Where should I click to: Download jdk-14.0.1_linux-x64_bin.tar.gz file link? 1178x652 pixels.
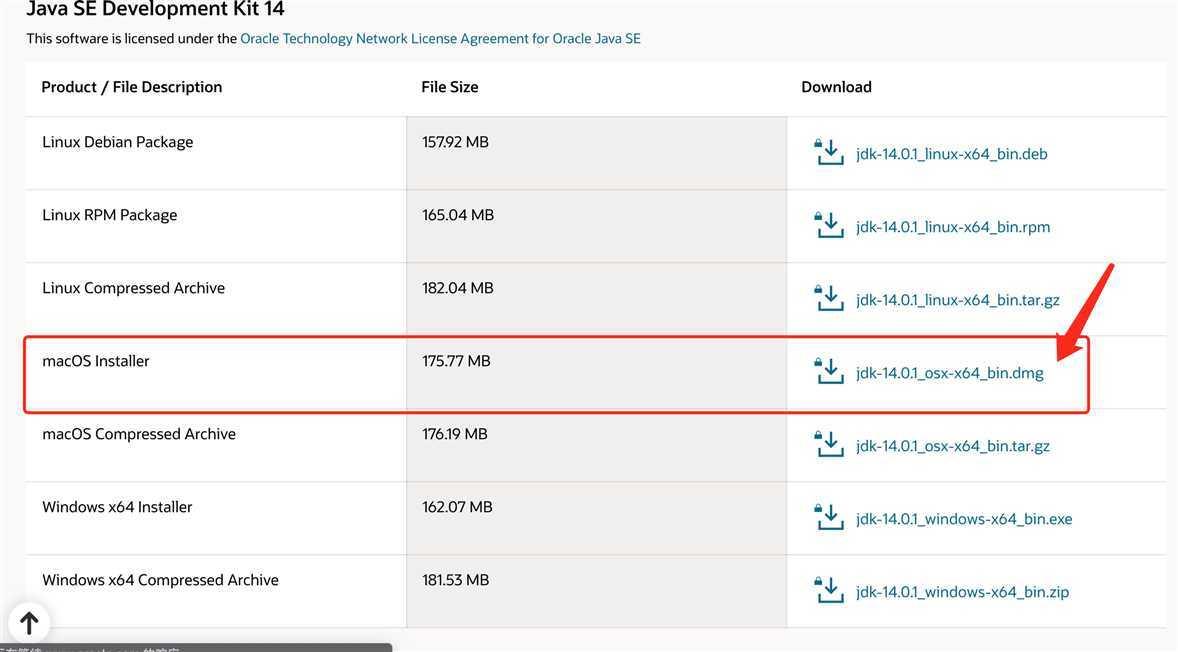click(957, 300)
